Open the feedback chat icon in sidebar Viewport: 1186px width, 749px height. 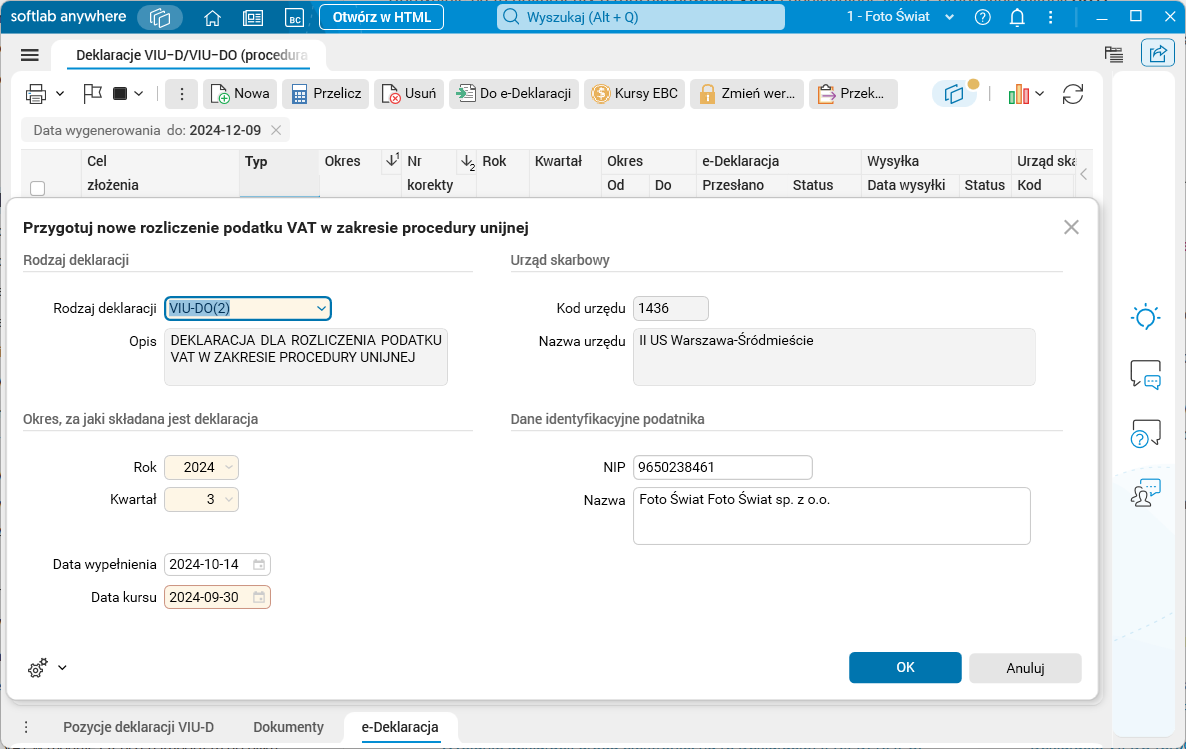(1145, 374)
